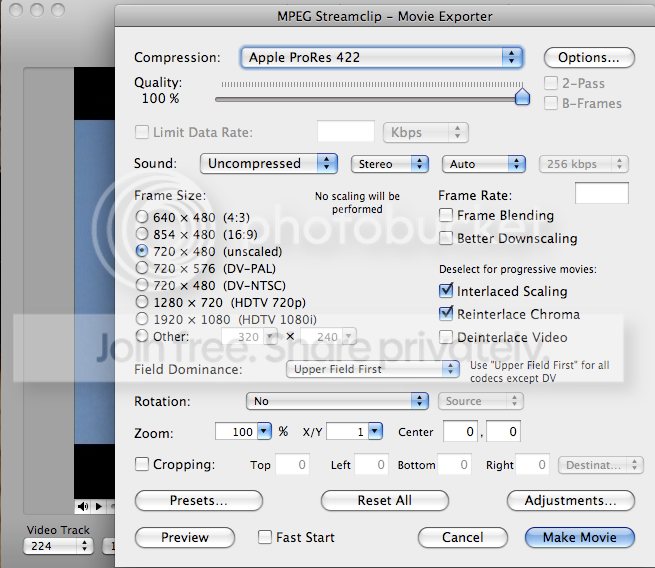Click the first Center coordinate field
655x568 pixels.
point(460,431)
